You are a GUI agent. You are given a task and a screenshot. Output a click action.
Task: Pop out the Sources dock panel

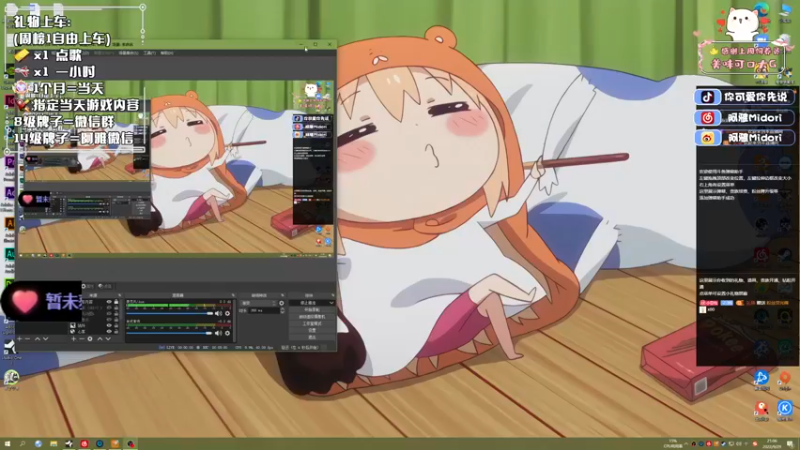pyautogui.click(x=120, y=295)
